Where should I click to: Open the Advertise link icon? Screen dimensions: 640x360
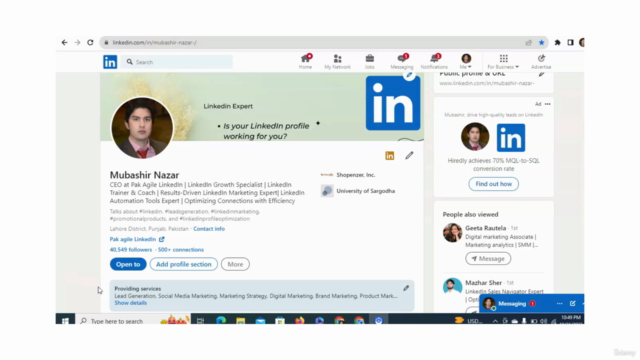pyautogui.click(x=541, y=62)
